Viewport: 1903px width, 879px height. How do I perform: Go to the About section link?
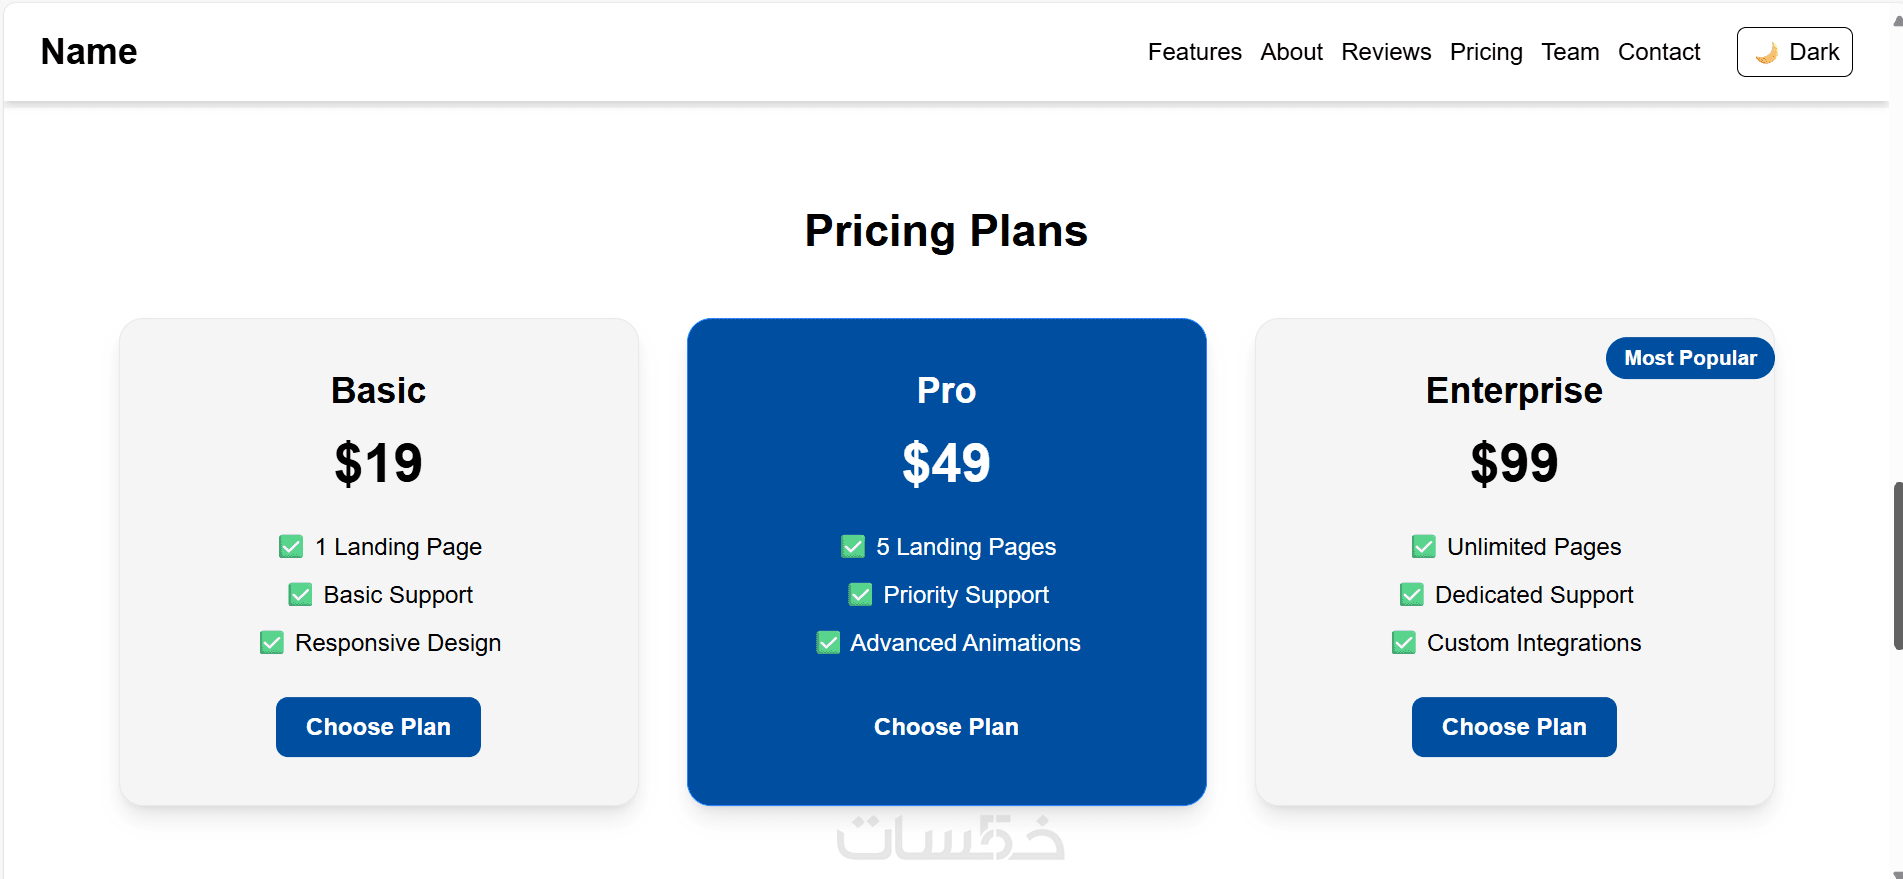[1291, 52]
